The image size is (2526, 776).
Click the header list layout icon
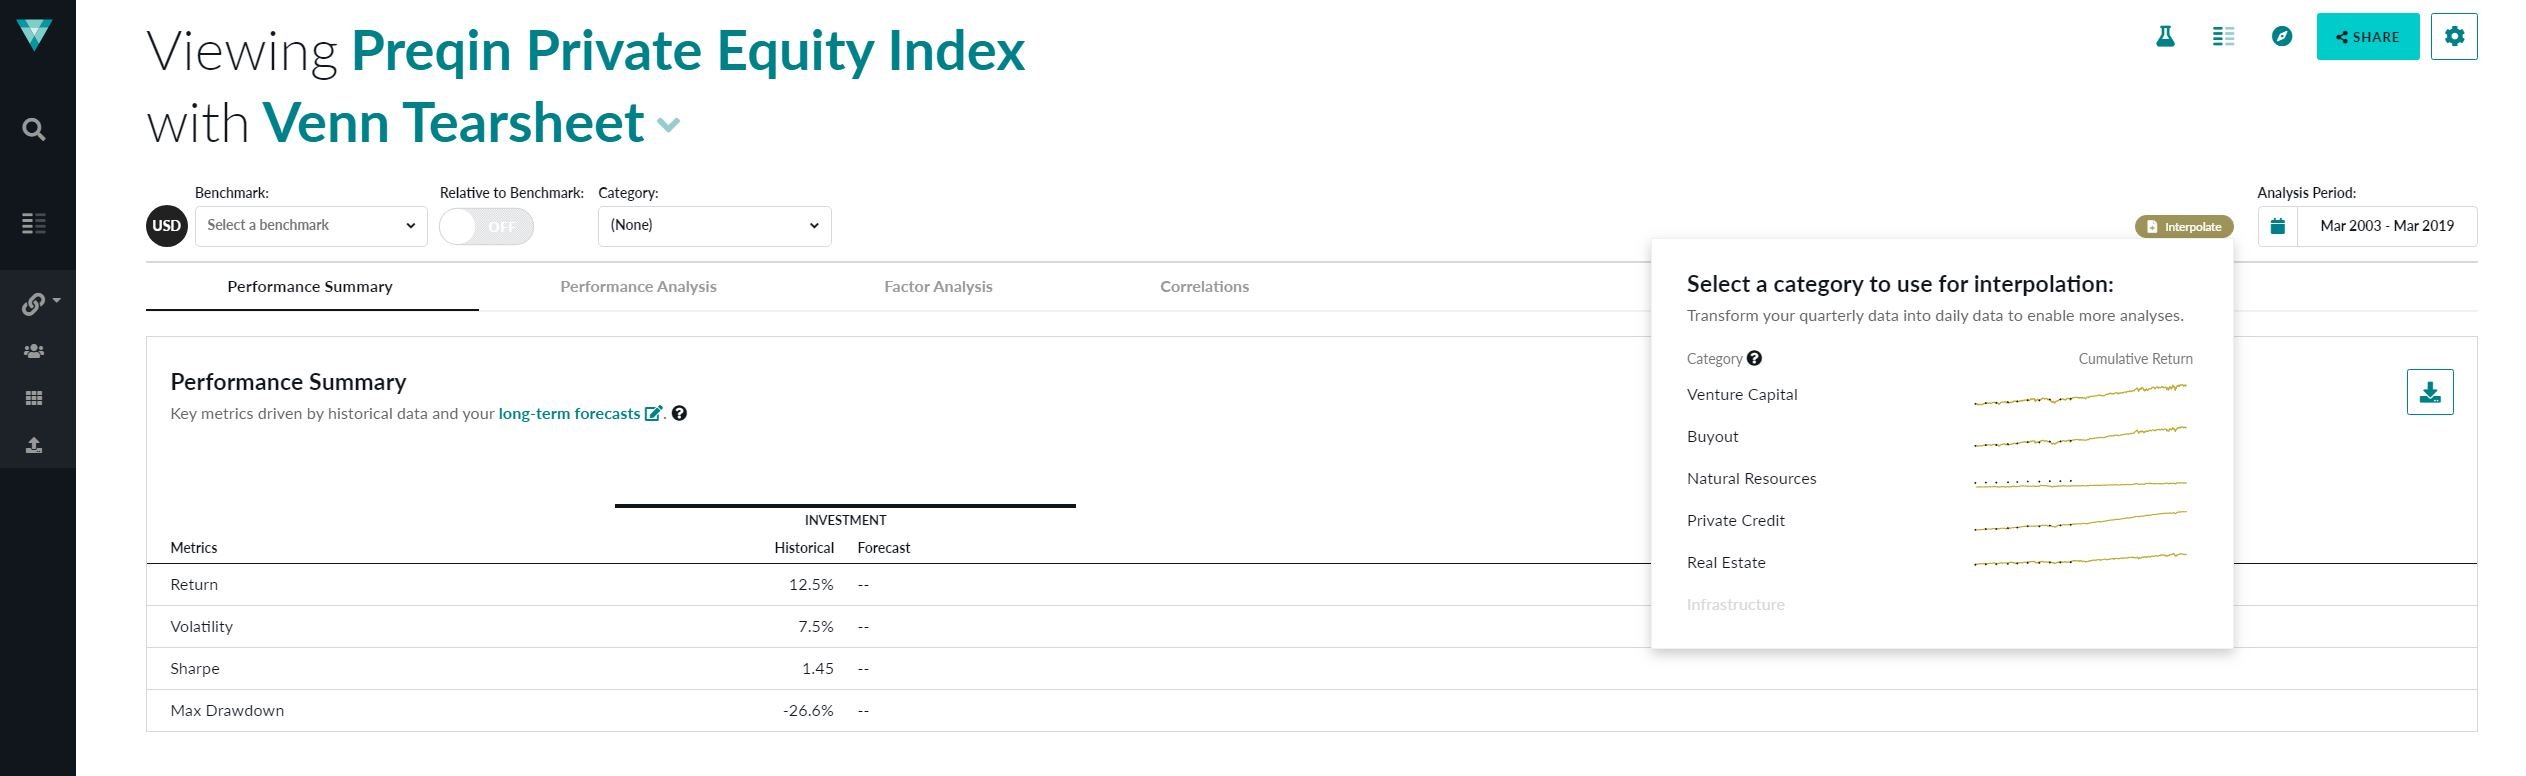(2223, 37)
